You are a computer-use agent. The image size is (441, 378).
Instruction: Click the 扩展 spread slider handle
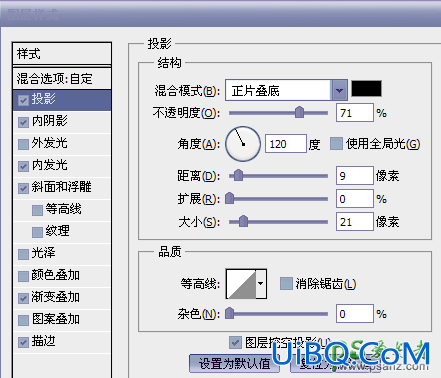(230, 199)
